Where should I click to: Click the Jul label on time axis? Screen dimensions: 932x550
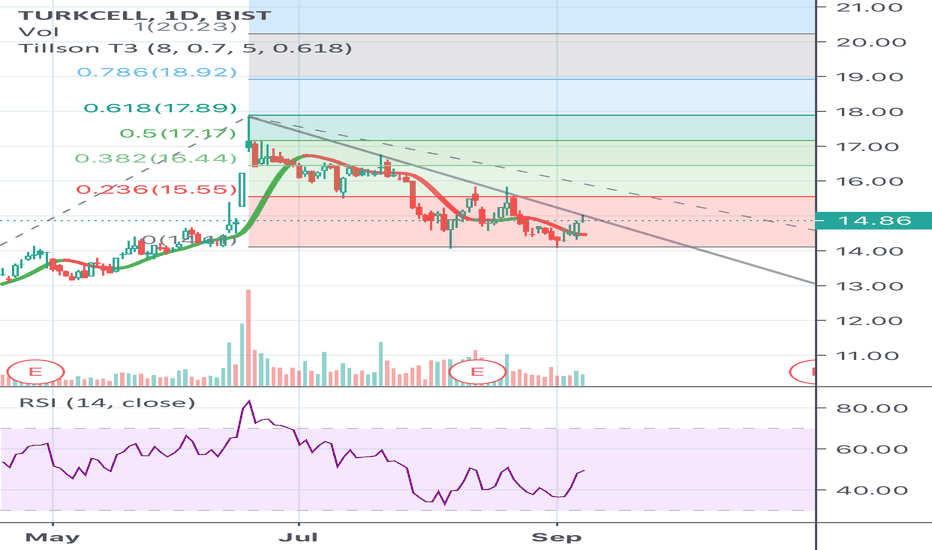298,538
